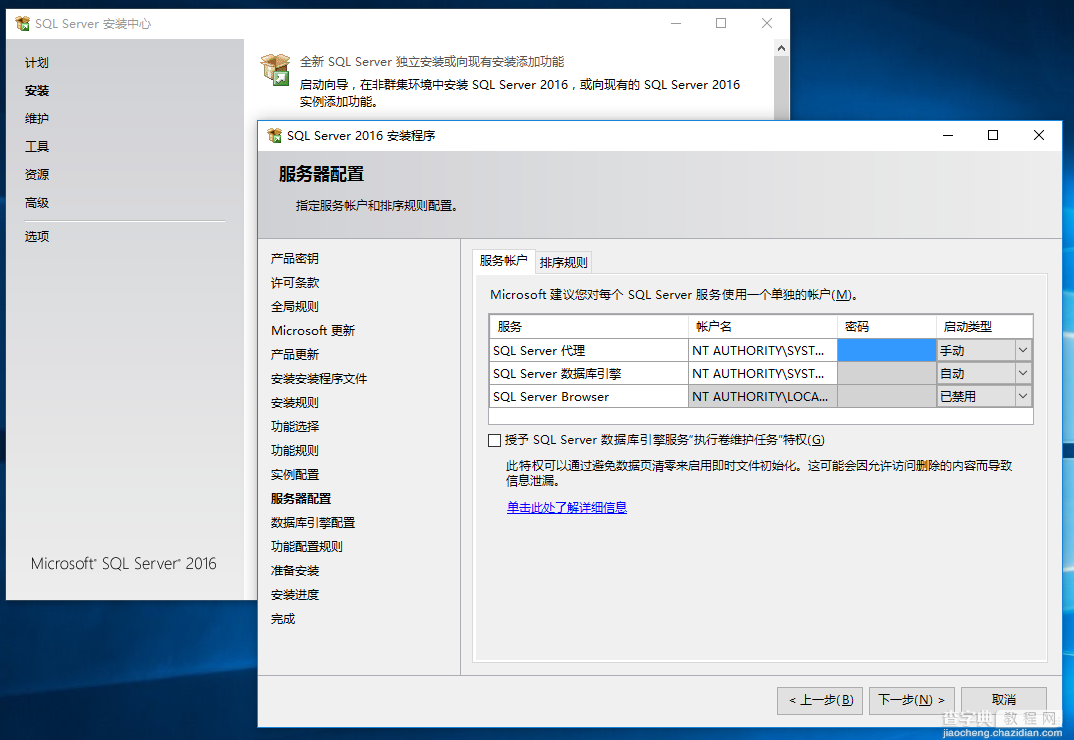Click the 安装安装程序文件 step in wizard list
1074x740 pixels.
[x=319, y=378]
